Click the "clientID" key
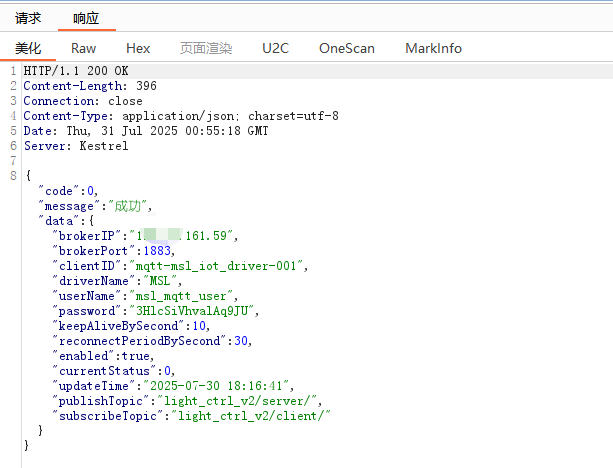 86,266
